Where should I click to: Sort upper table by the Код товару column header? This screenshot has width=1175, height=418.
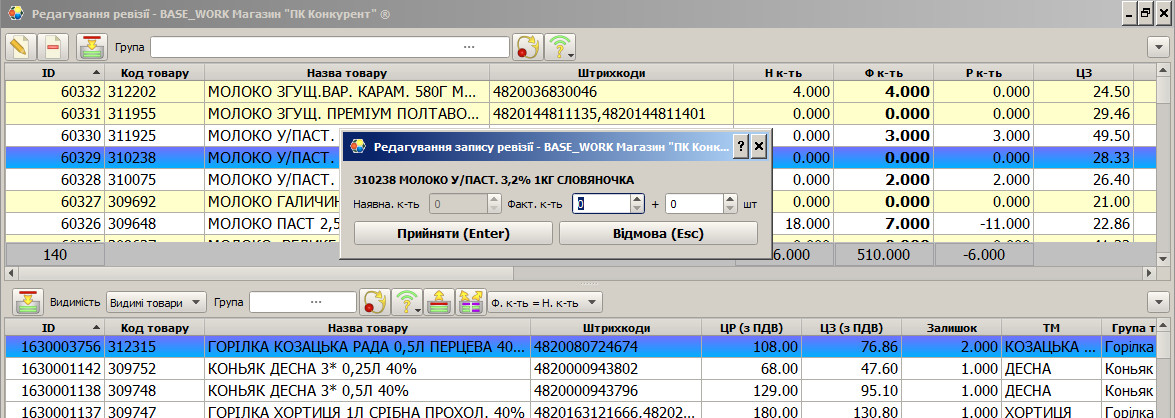pos(155,73)
